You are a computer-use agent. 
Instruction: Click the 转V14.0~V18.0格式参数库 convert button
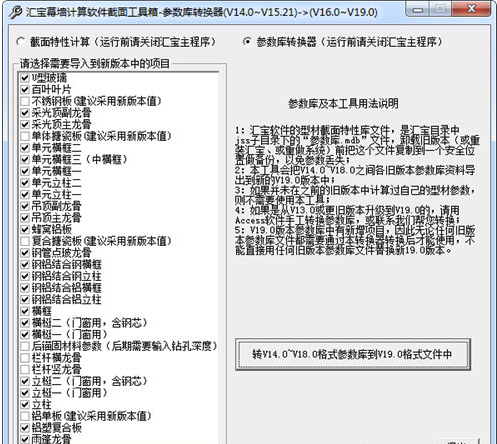click(353, 354)
